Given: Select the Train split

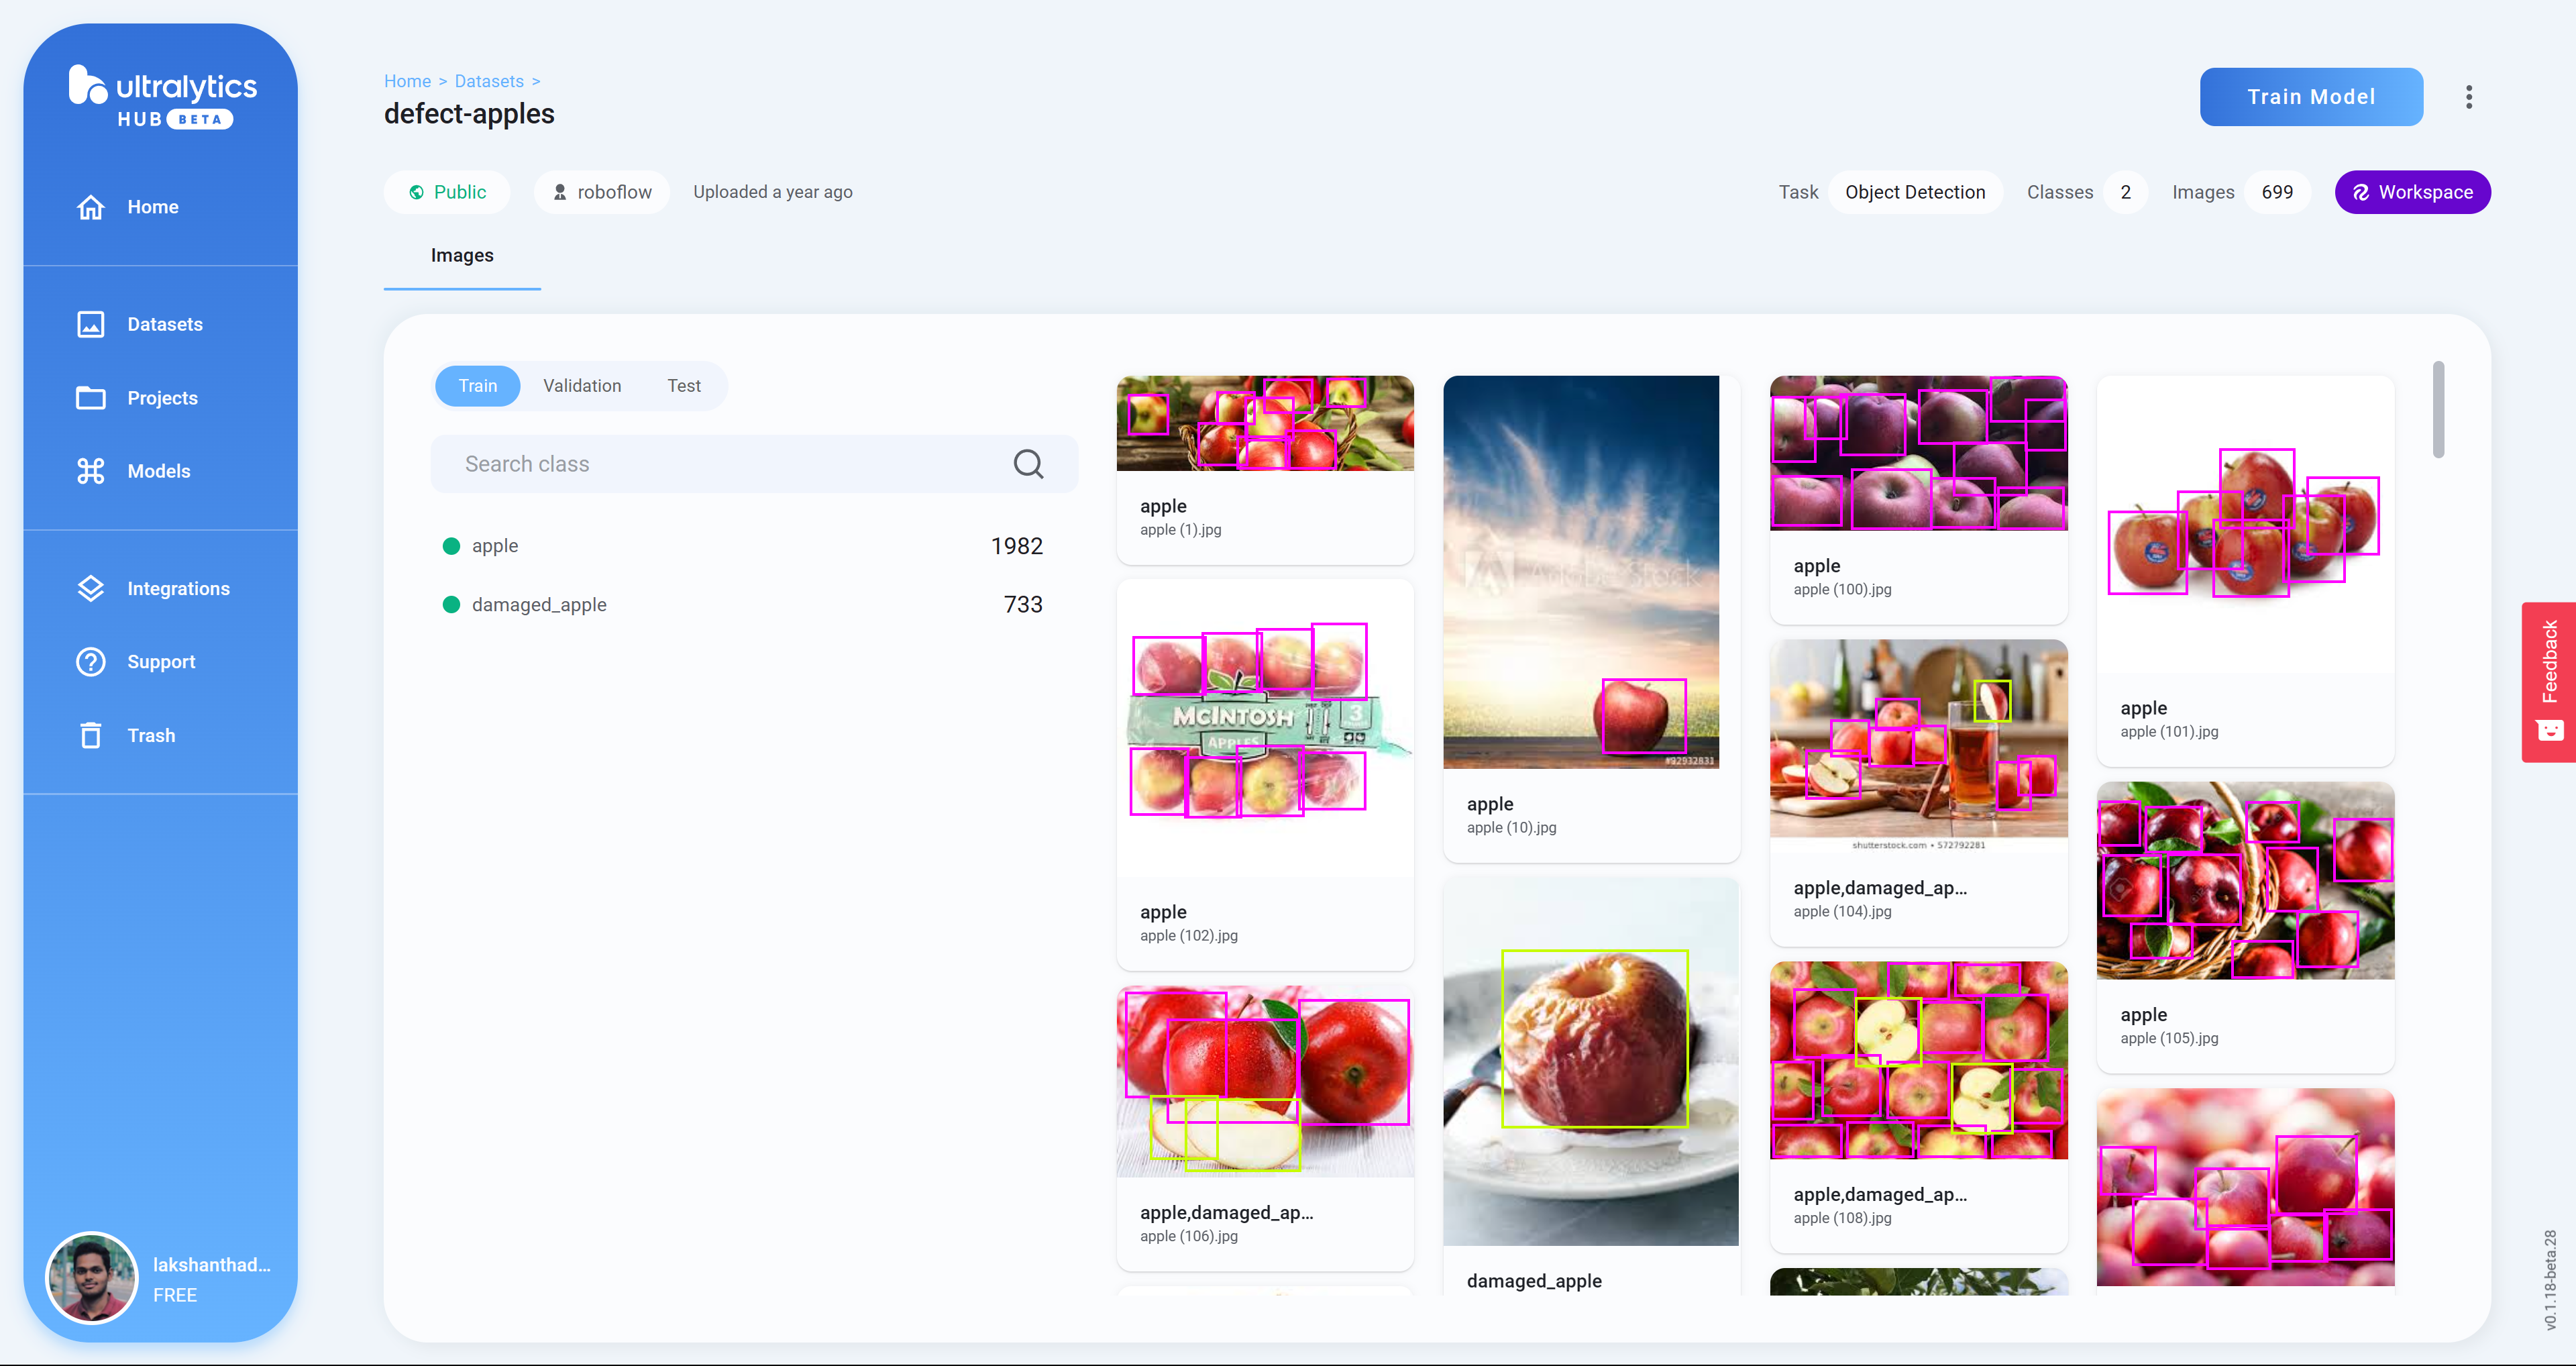Looking at the screenshot, I should (477, 386).
